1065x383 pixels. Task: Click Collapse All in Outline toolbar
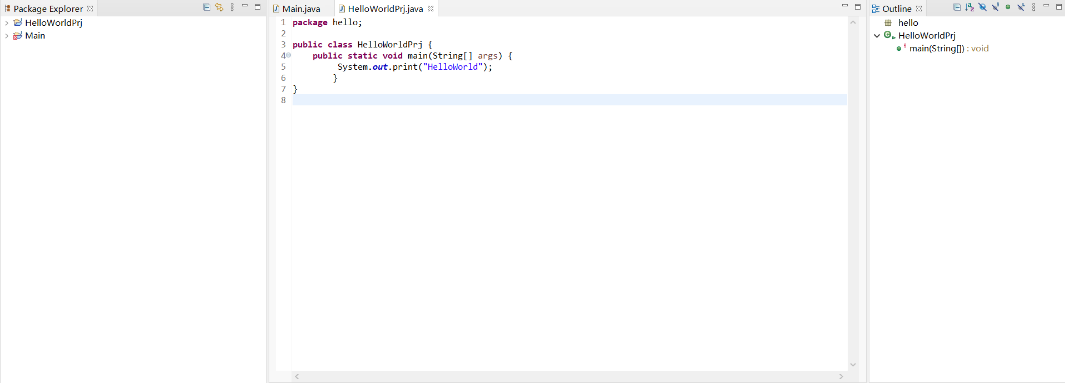click(957, 7)
